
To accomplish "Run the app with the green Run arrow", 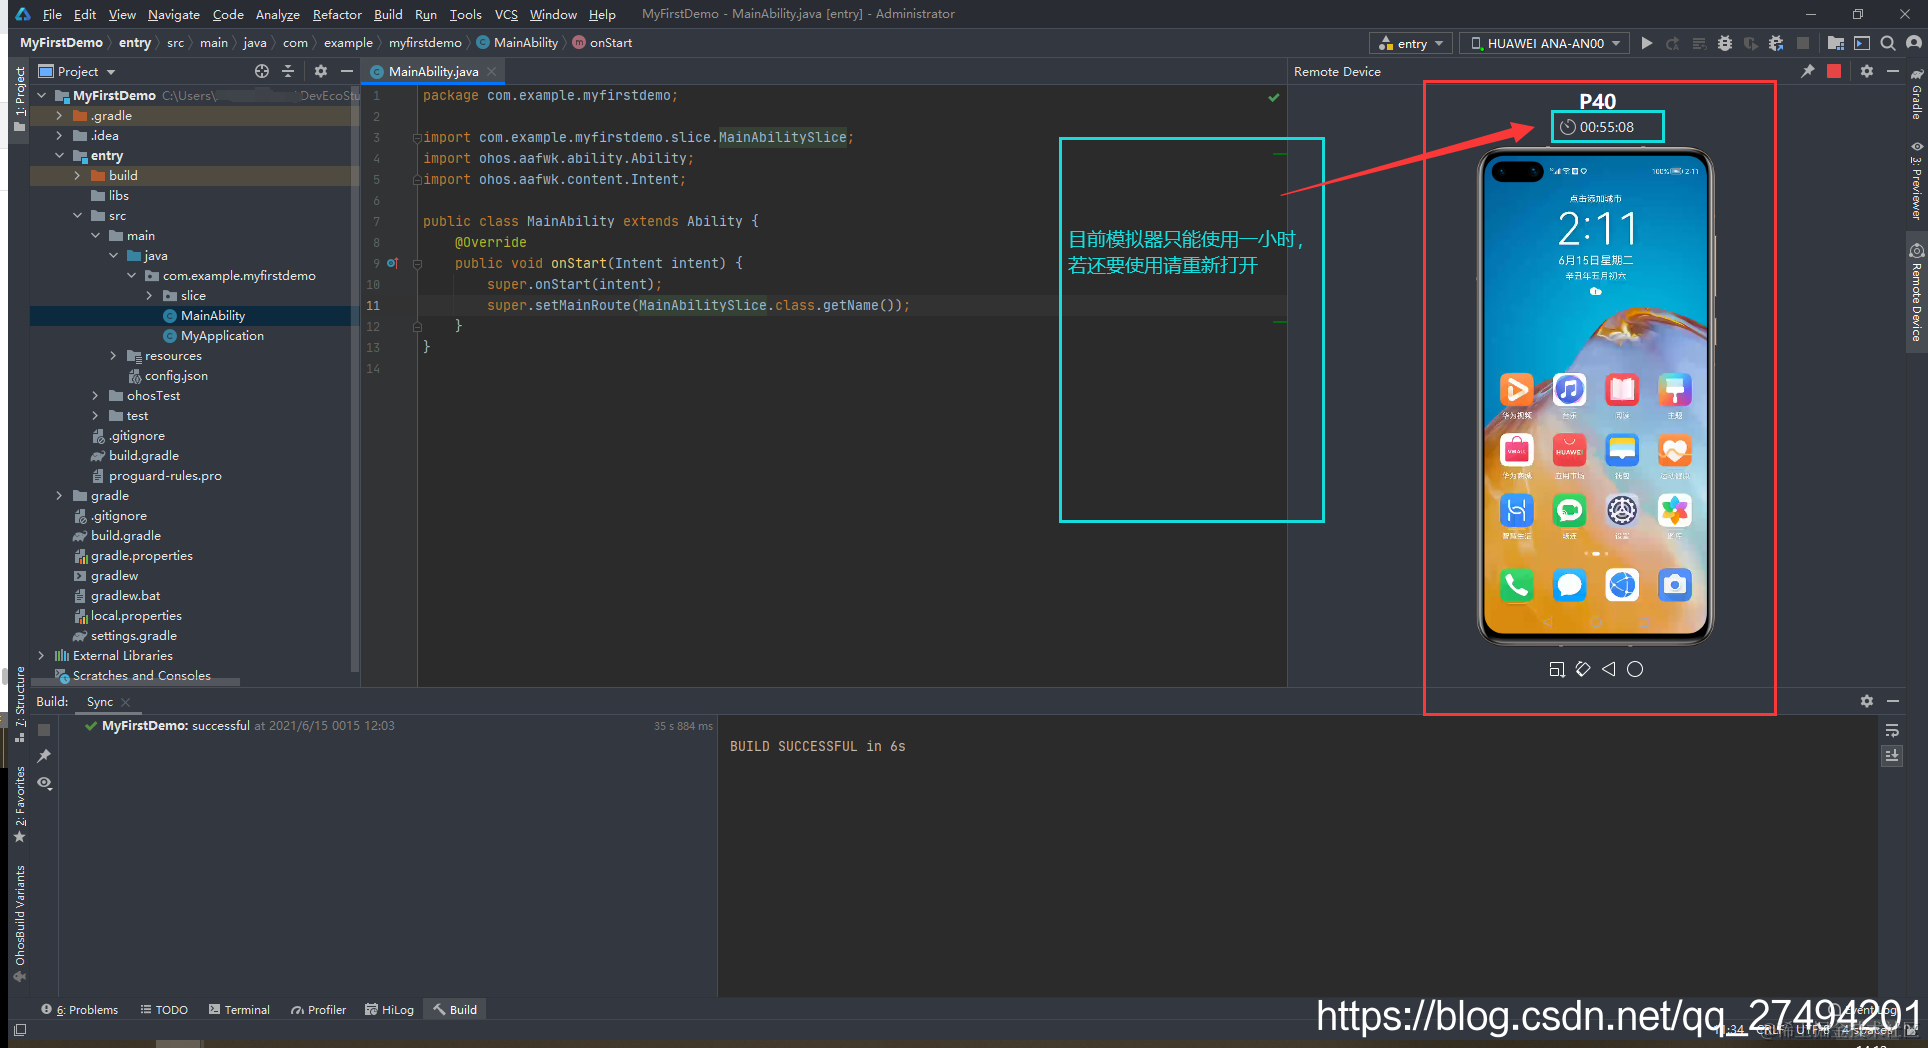I will pos(1646,43).
